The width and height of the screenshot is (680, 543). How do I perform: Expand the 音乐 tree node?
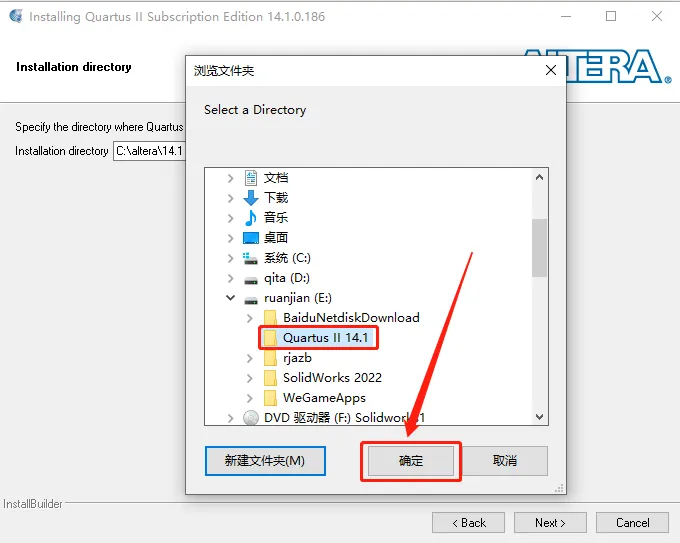(231, 218)
